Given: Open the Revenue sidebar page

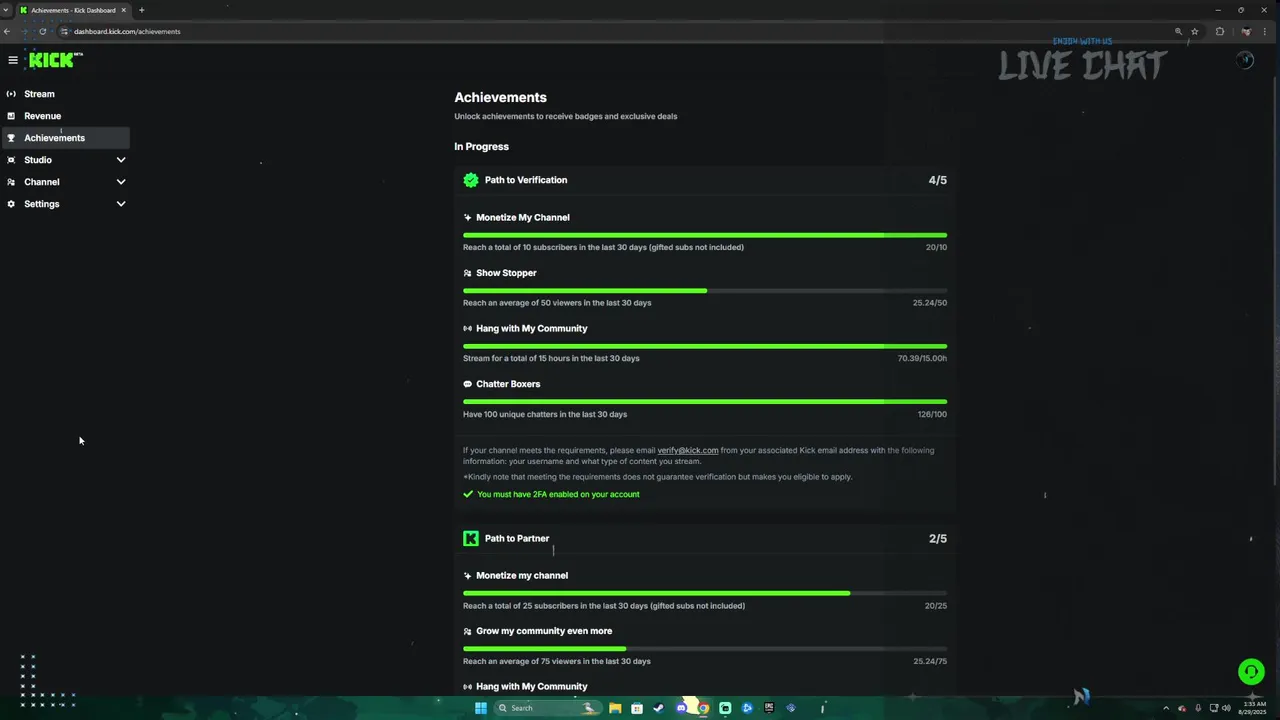Looking at the screenshot, I should coord(66,116).
